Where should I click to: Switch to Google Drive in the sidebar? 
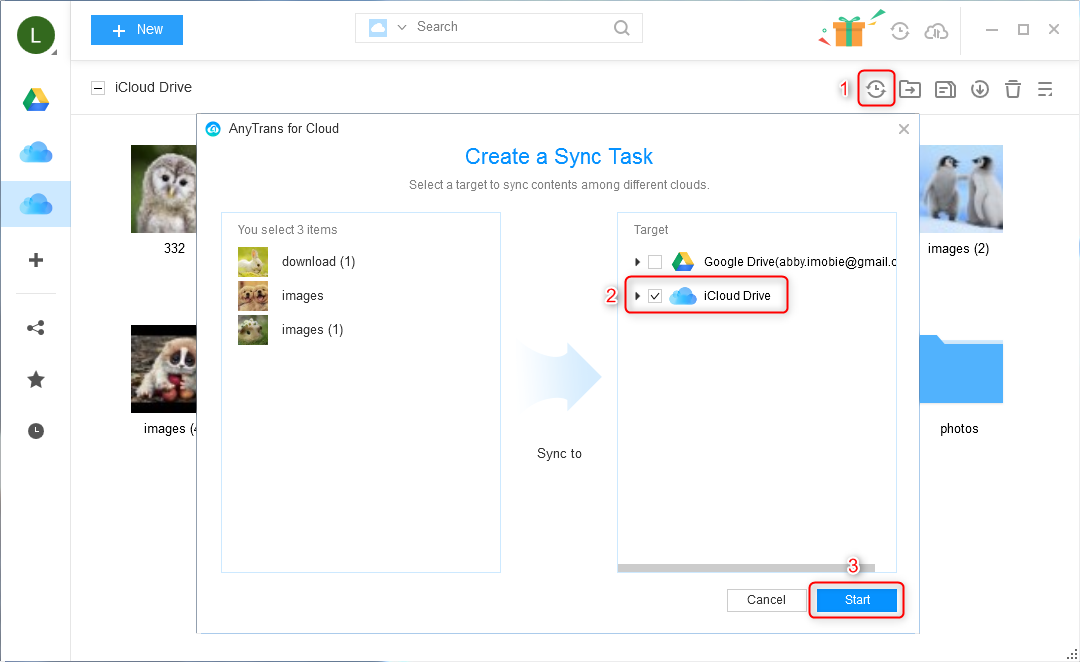click(36, 100)
